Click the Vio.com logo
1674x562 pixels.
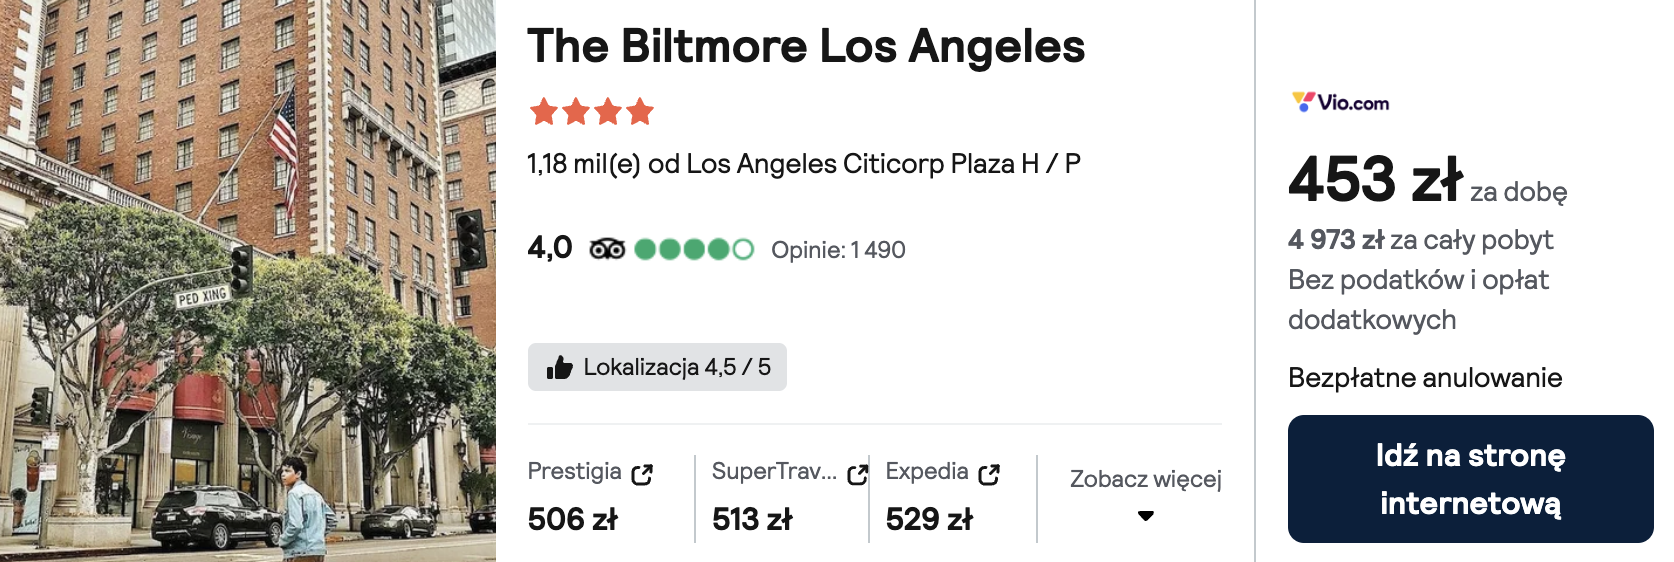(1340, 102)
